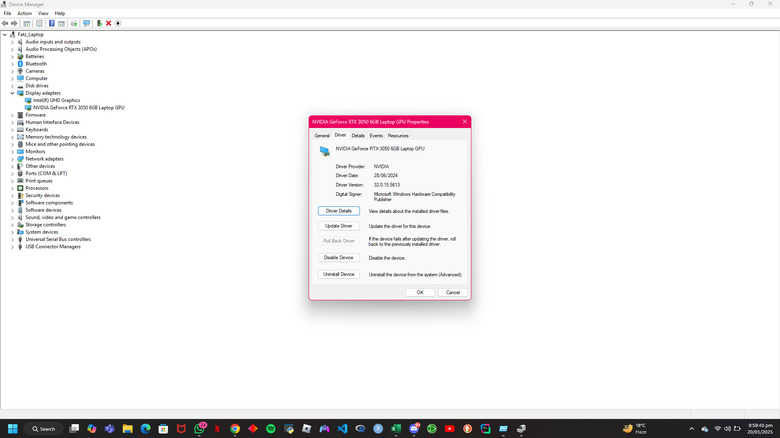Open Excel from taskbar

396,429
